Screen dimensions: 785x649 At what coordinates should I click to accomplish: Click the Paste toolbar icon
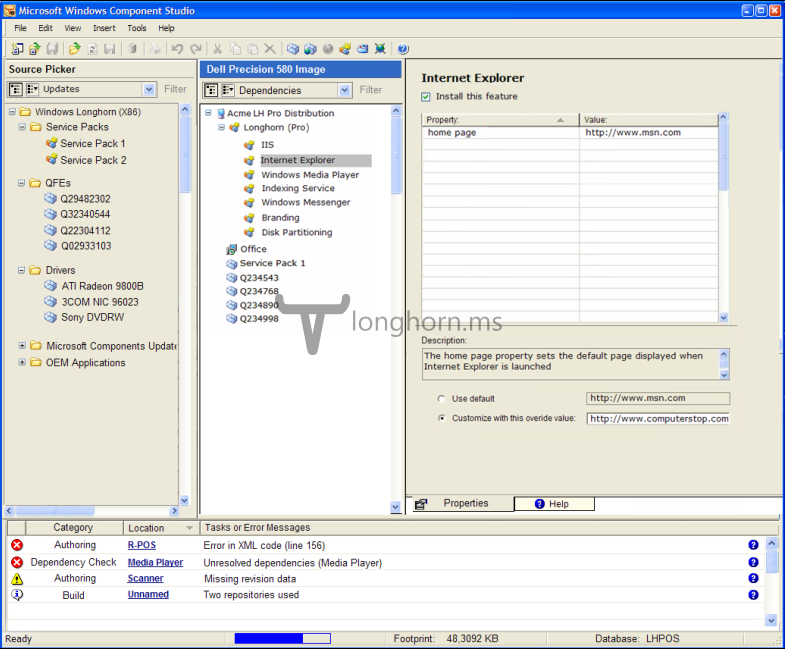pos(253,49)
